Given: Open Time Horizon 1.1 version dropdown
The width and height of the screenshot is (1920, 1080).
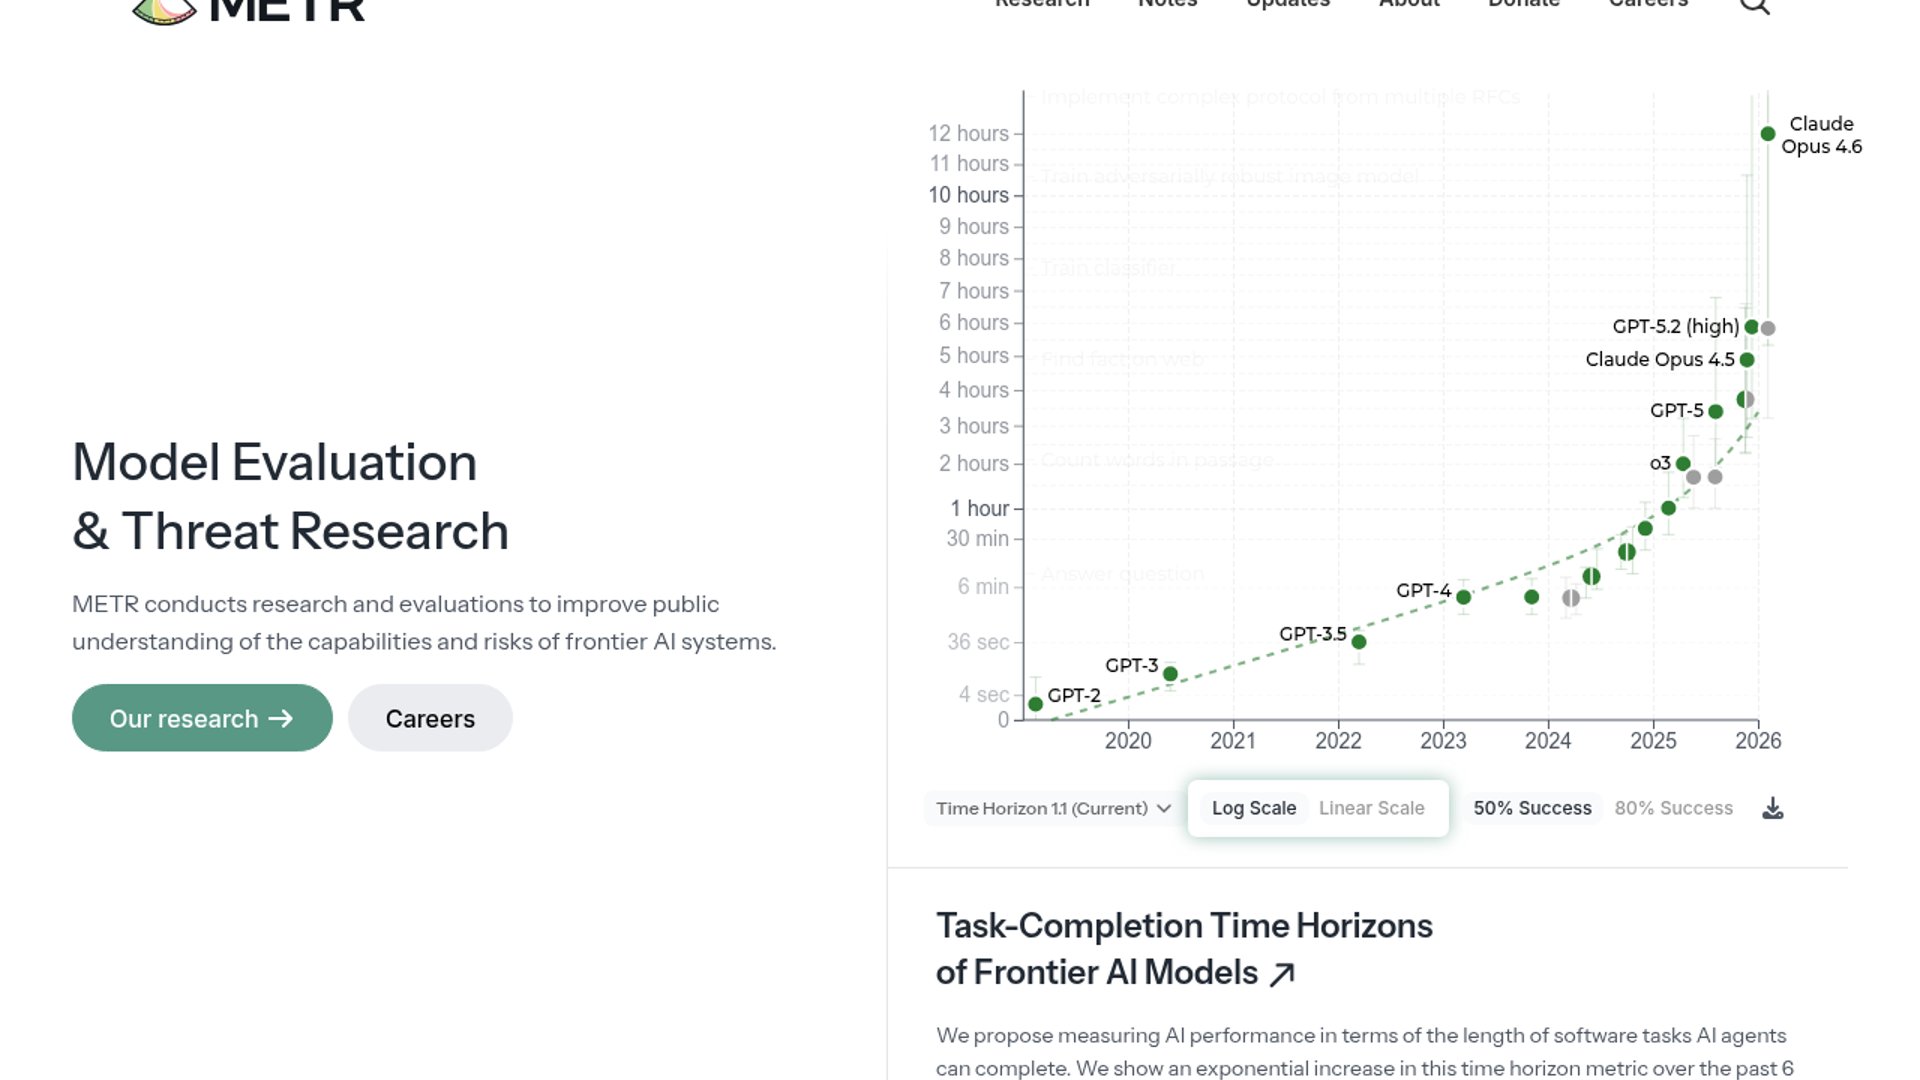Looking at the screenshot, I should [1052, 808].
